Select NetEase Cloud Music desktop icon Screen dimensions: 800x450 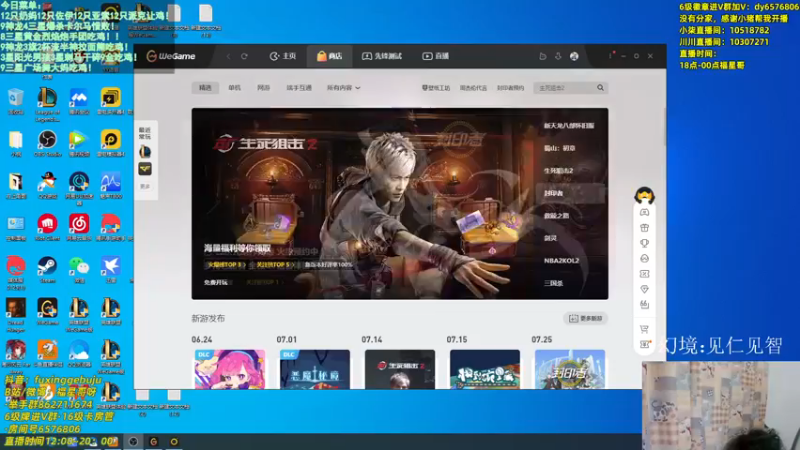pyautogui.click(x=79, y=227)
